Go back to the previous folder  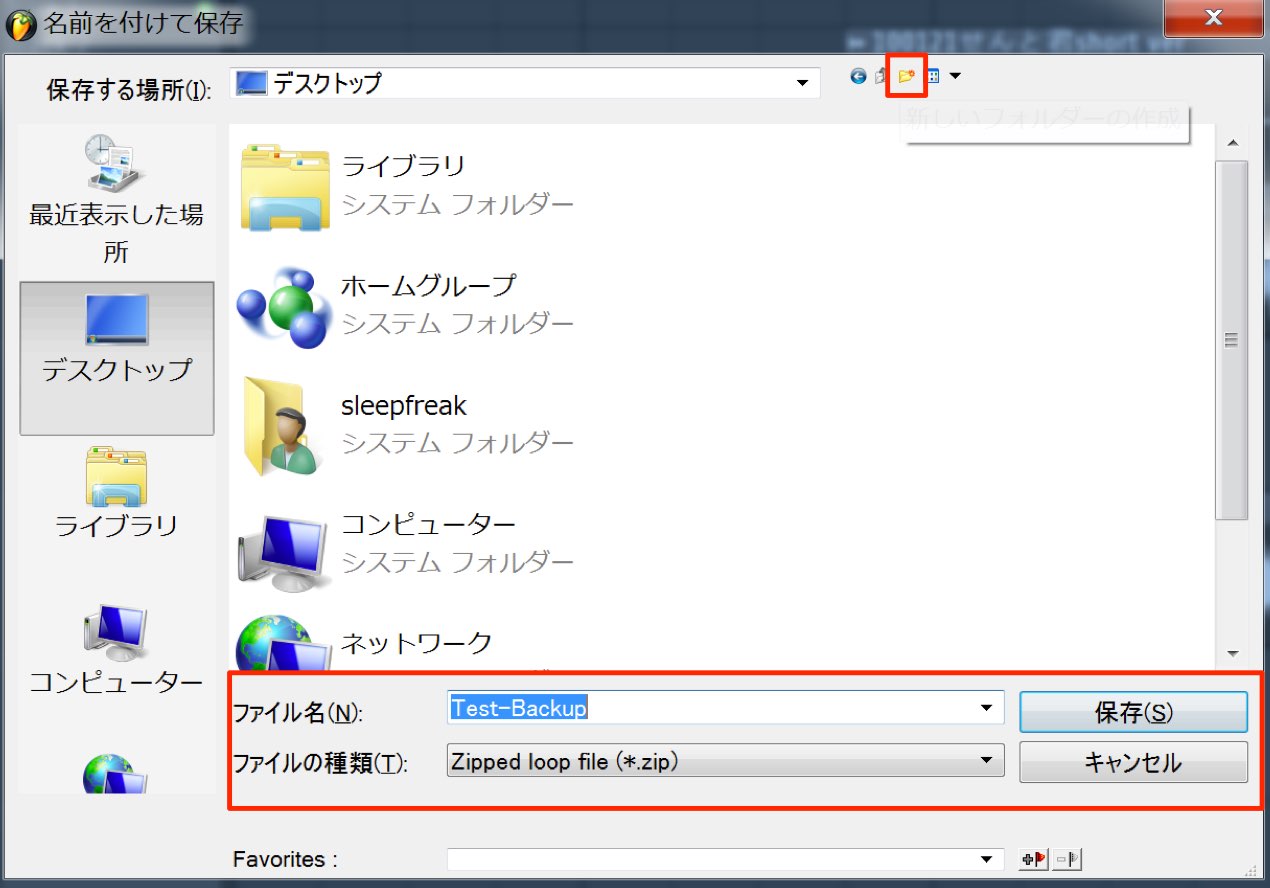pos(858,76)
